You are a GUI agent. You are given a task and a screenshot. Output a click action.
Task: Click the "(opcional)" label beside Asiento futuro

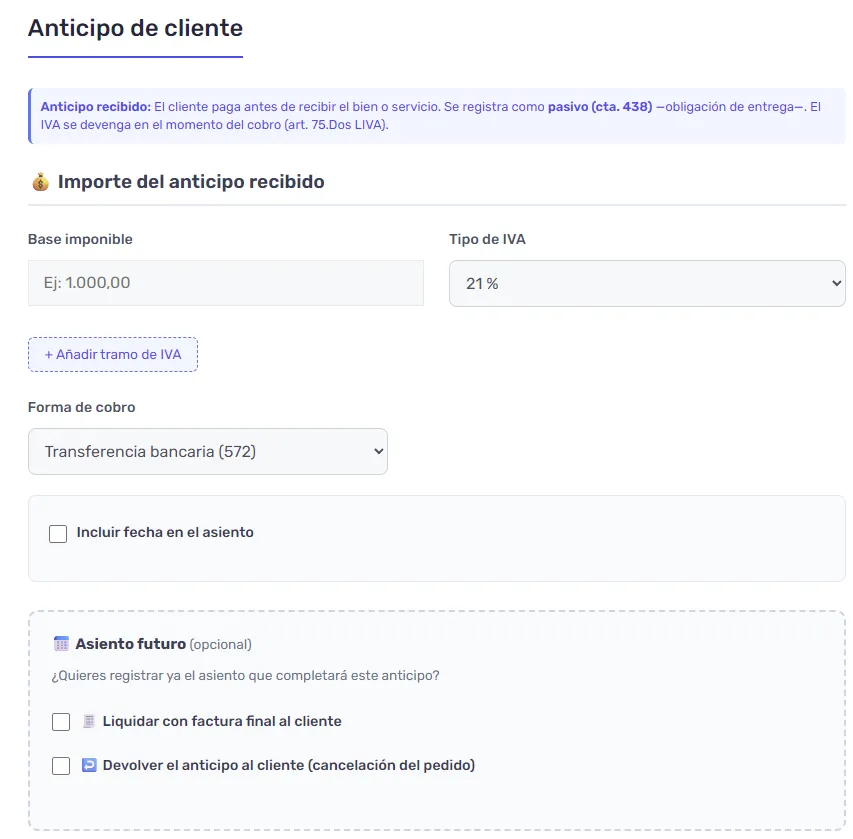(x=219, y=644)
